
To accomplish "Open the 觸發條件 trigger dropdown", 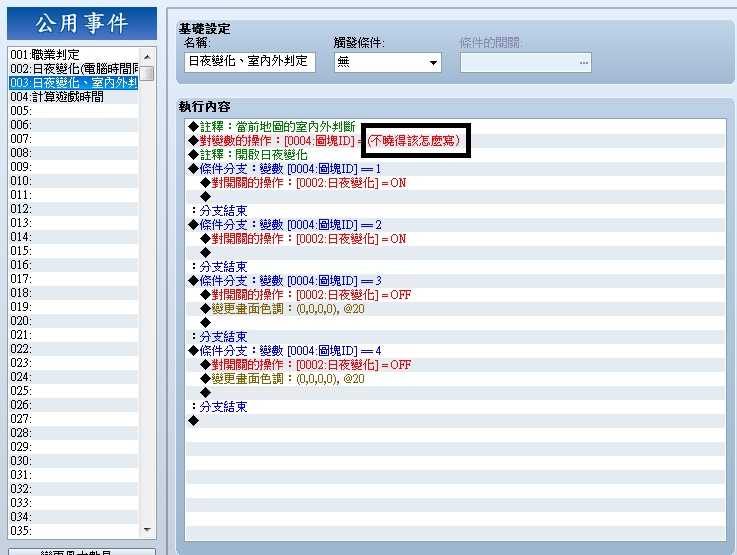I will coord(387,62).
